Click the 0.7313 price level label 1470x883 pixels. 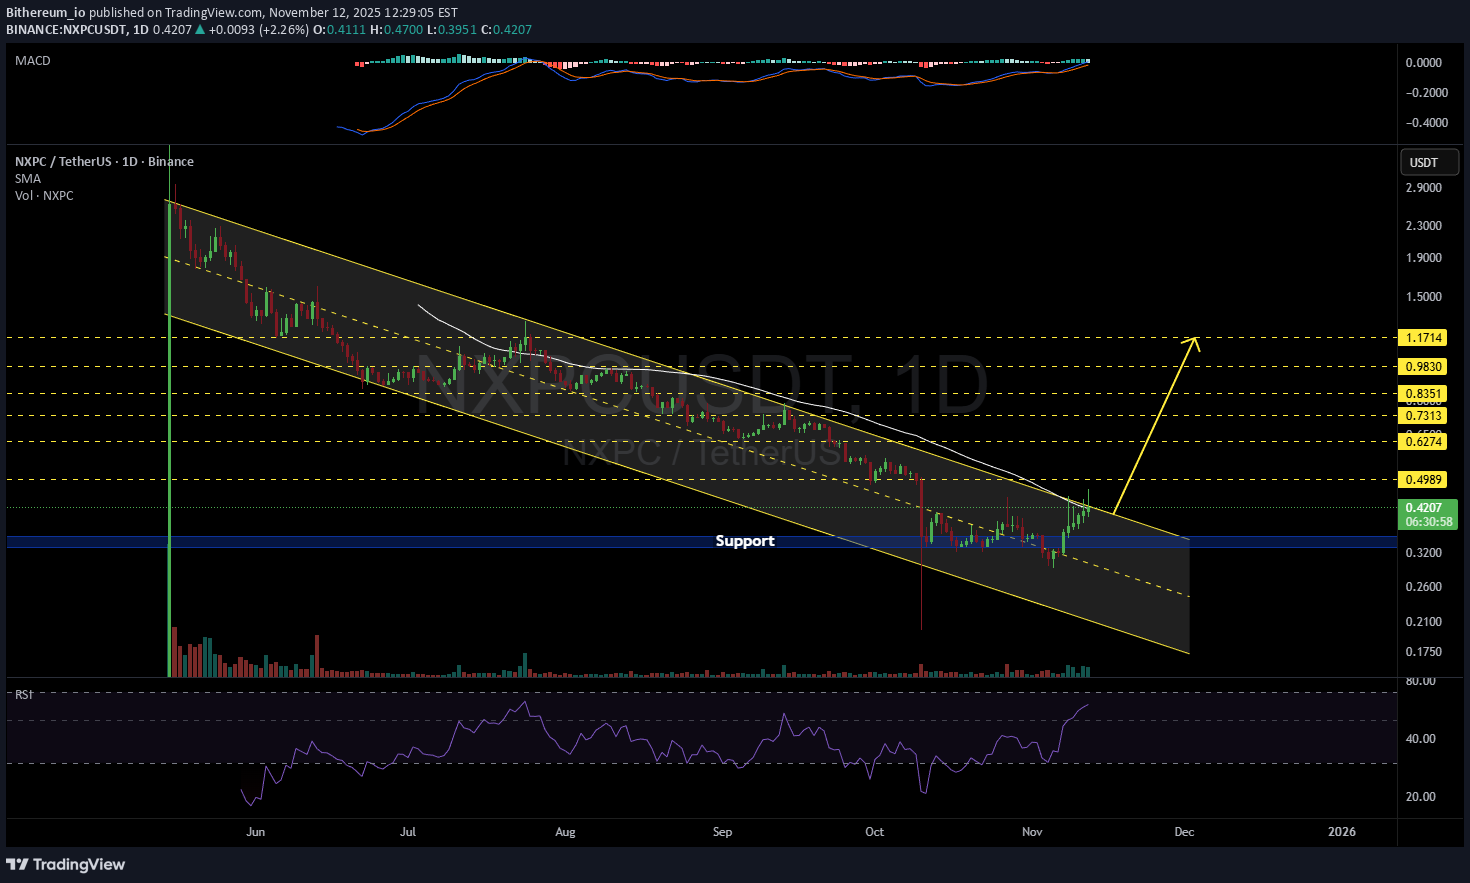pos(1423,416)
